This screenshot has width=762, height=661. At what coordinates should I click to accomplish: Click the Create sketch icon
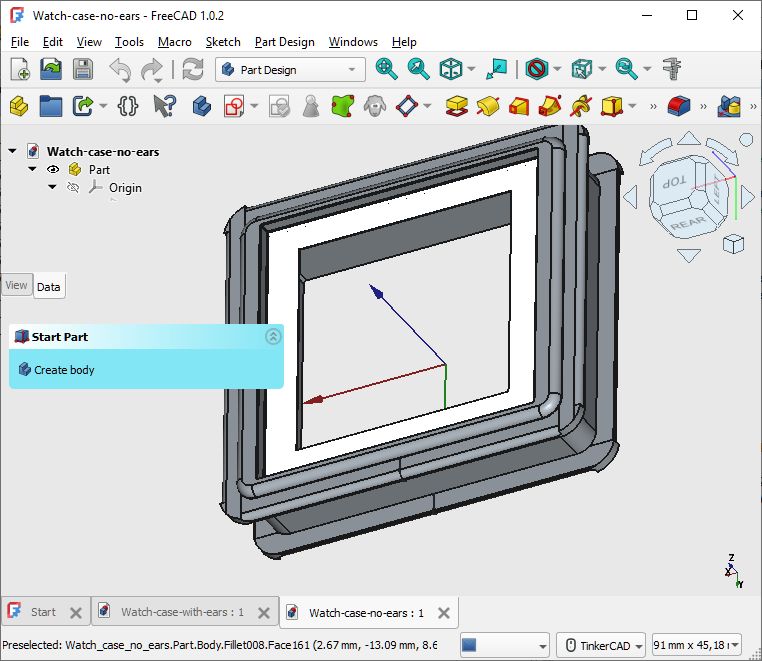pyautogui.click(x=234, y=106)
